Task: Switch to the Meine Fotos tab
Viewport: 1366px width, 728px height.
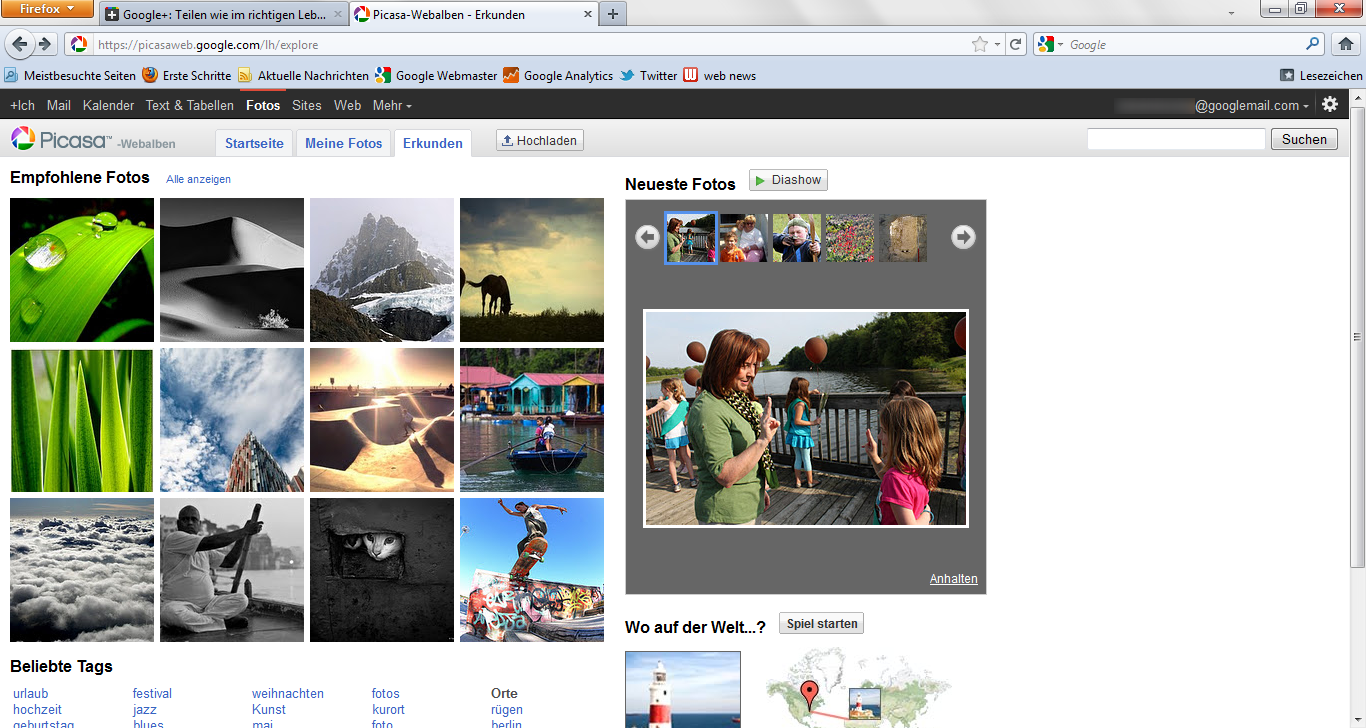Action: [x=343, y=143]
